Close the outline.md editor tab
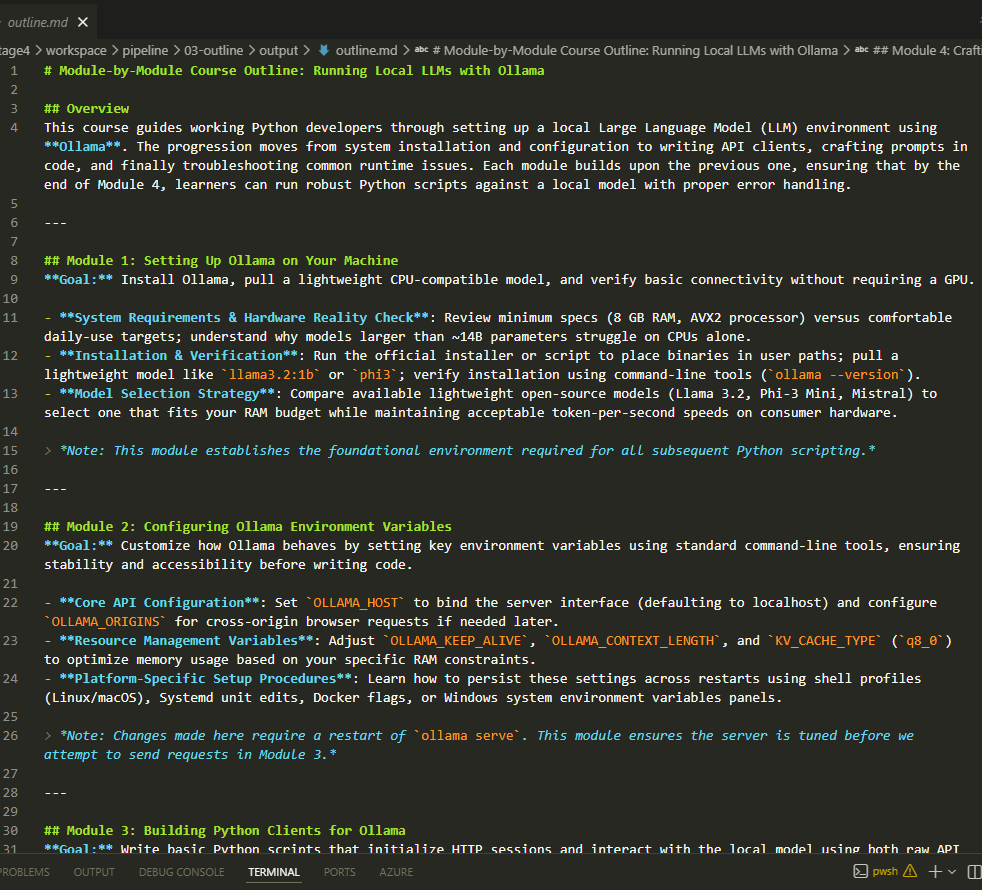 click(83, 23)
